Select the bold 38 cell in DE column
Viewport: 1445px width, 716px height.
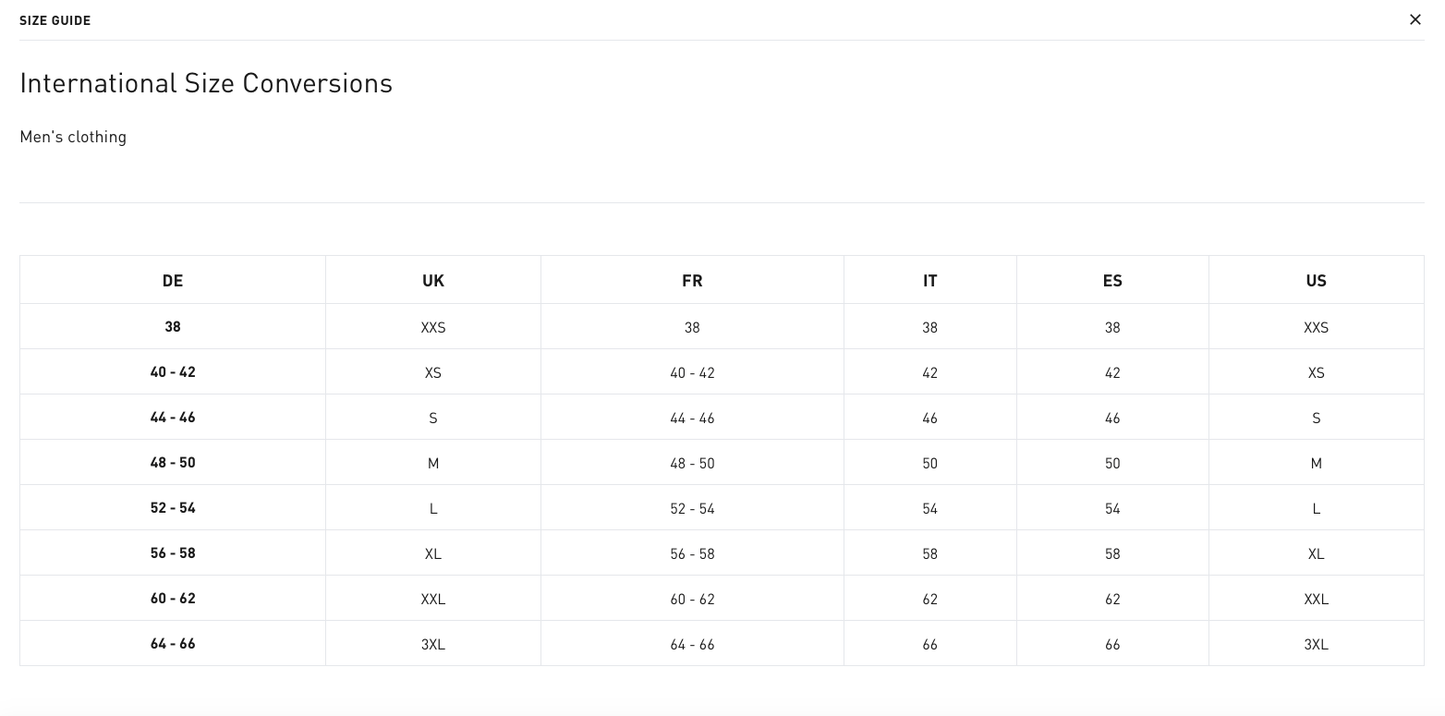pyautogui.click(x=173, y=327)
